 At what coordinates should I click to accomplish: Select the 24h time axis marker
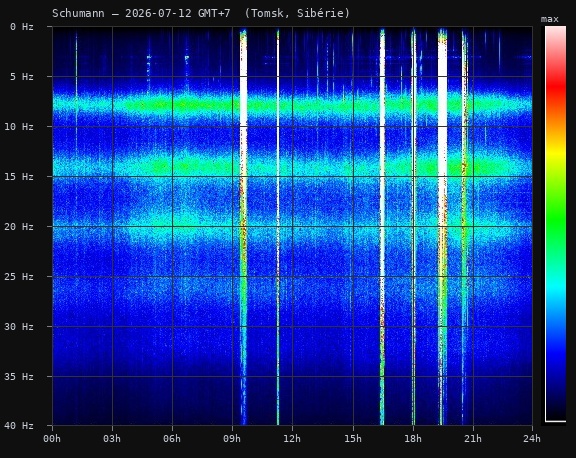(x=532, y=439)
